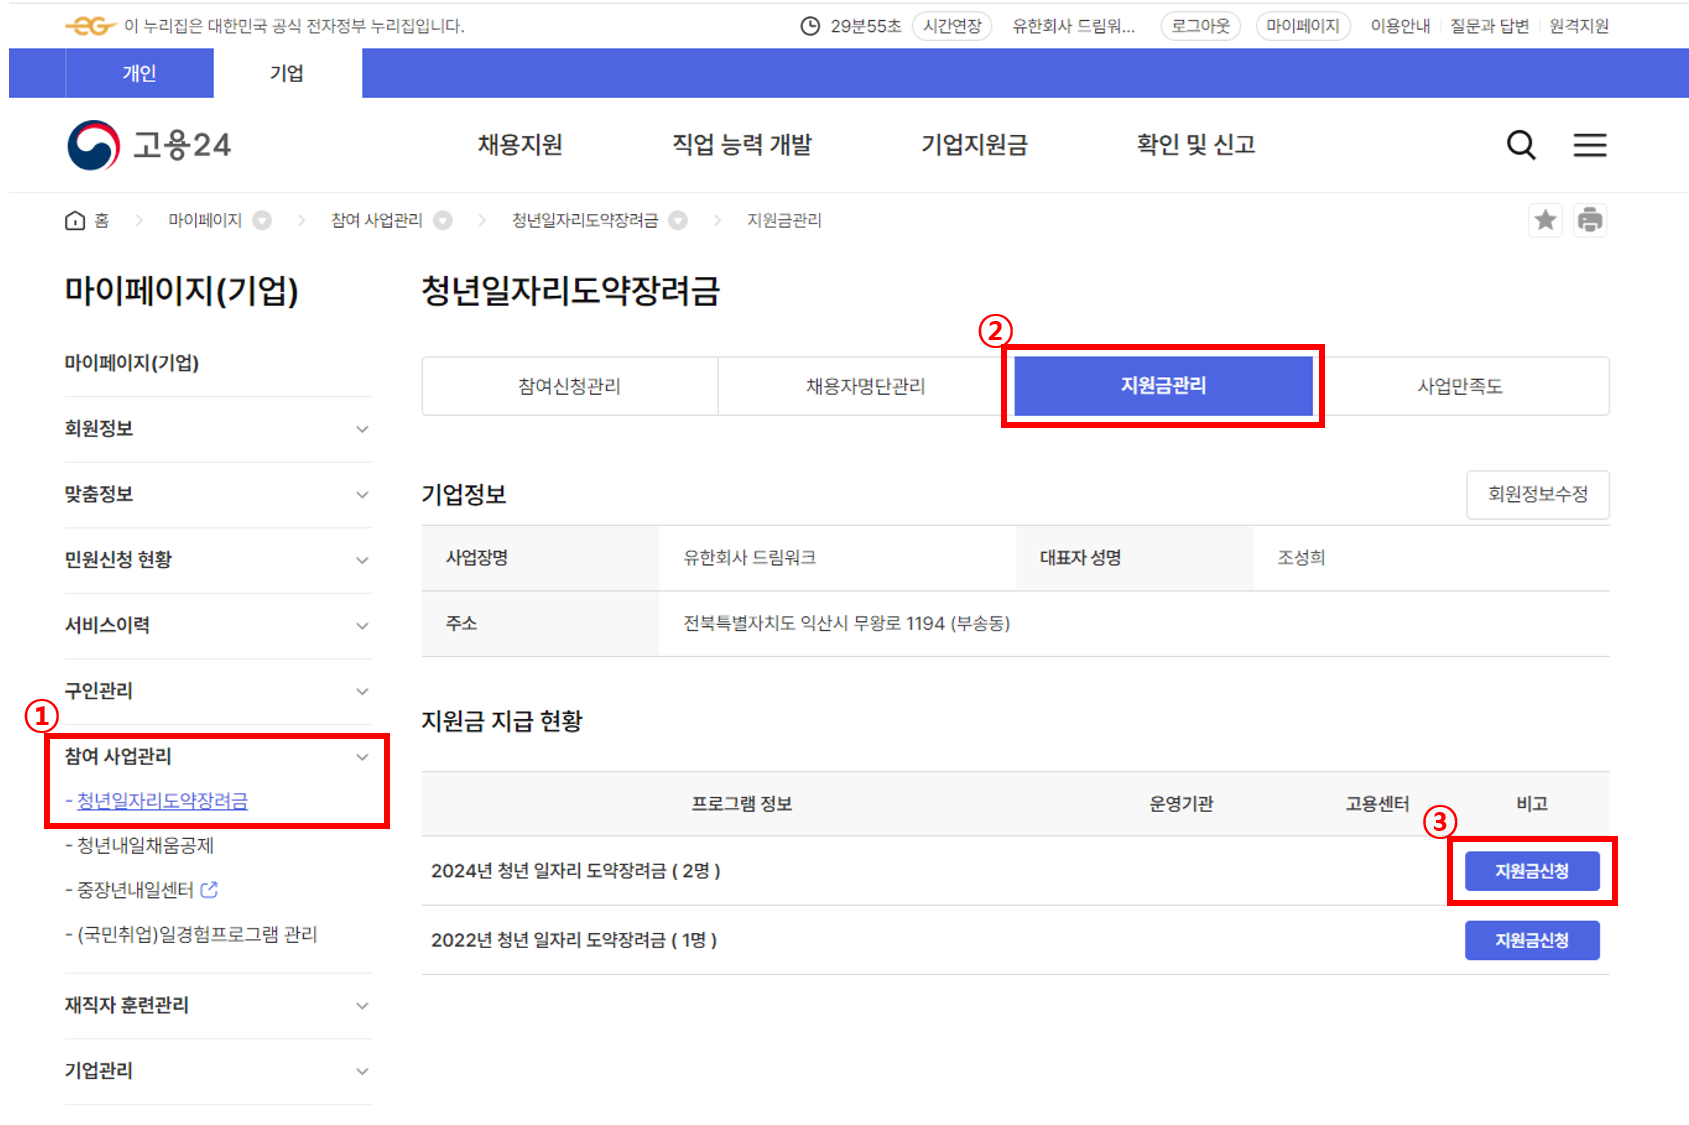Click 지원금신청 for the 2024년 program
1689x1125 pixels.
(1532, 871)
